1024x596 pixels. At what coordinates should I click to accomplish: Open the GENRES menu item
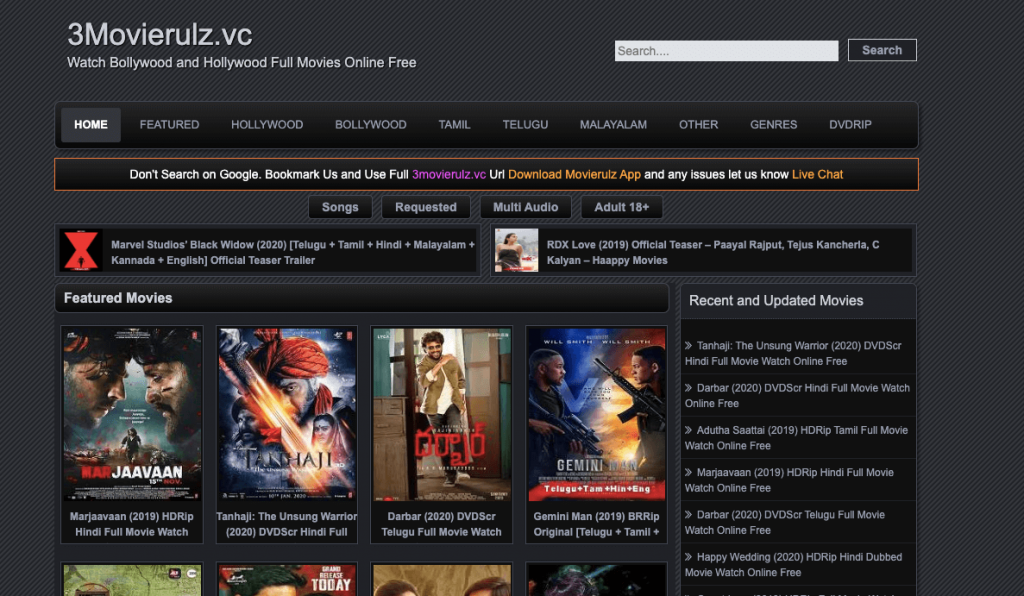(x=773, y=125)
